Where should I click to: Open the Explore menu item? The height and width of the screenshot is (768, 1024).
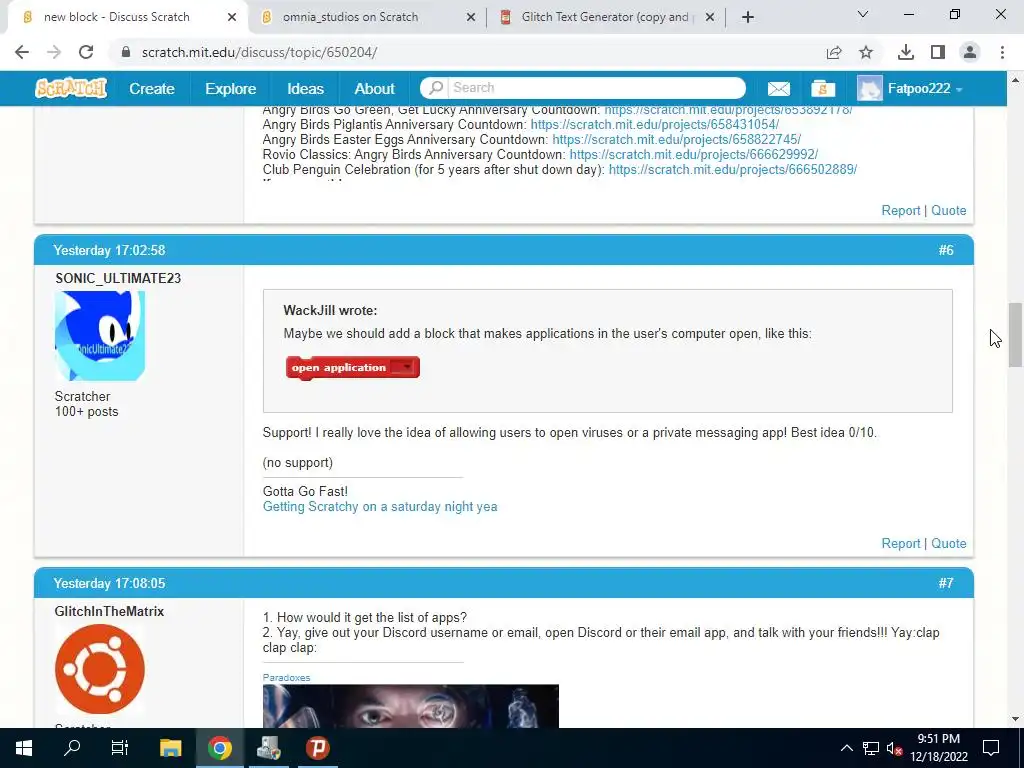pyautogui.click(x=231, y=88)
